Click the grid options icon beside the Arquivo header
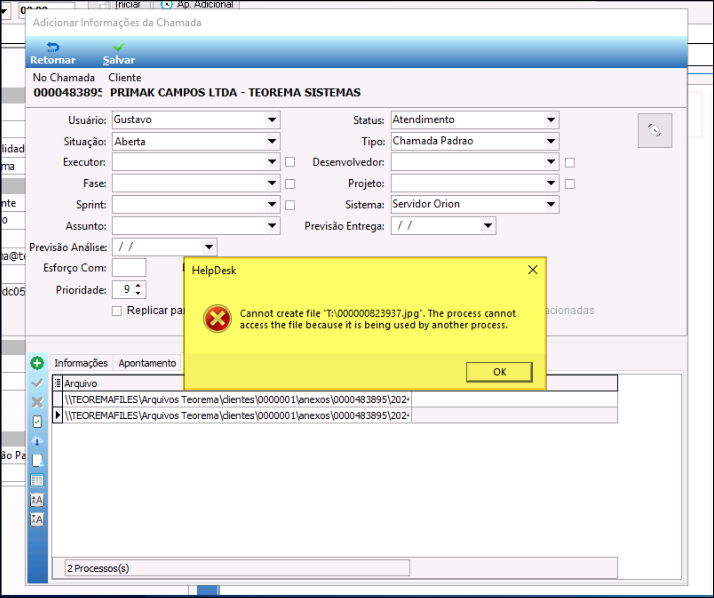 tap(57, 383)
